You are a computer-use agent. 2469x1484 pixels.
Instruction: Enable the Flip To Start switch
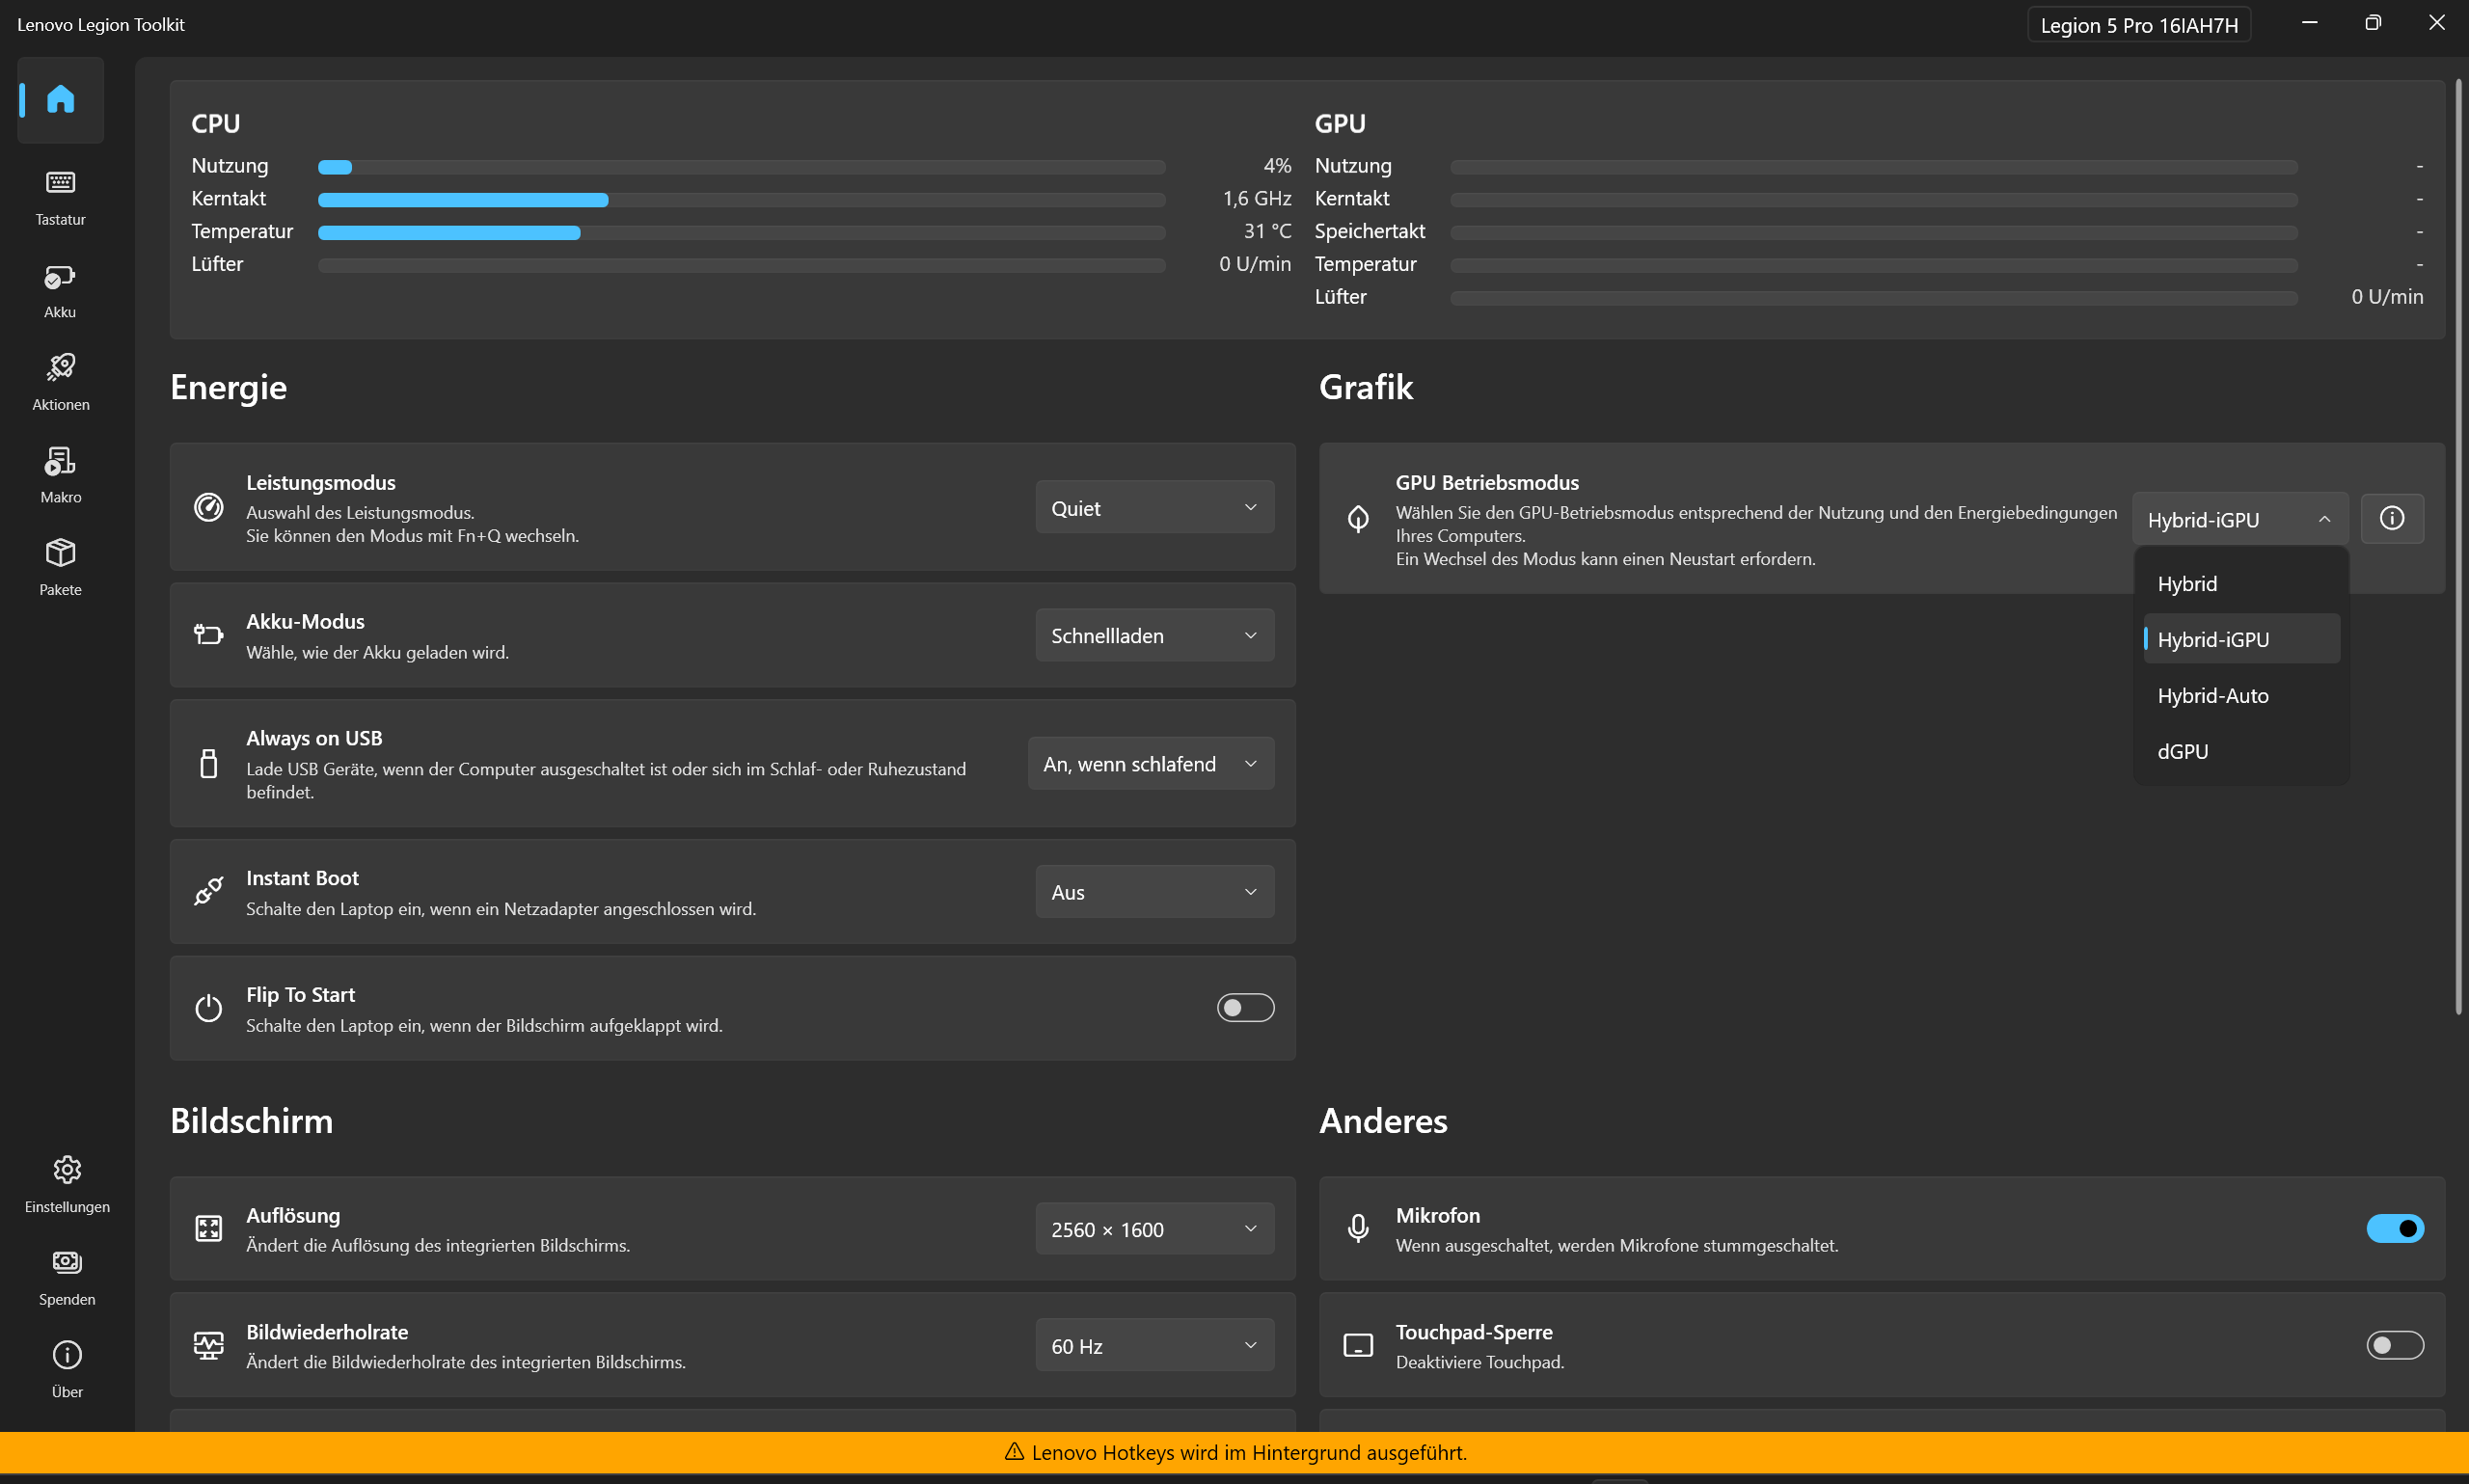(1244, 1007)
